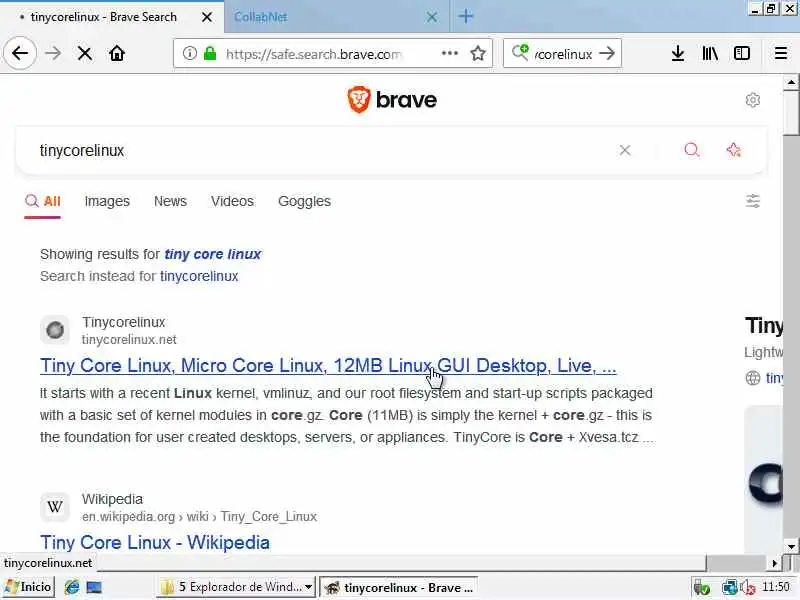Run search with the magnifier button

point(692,149)
